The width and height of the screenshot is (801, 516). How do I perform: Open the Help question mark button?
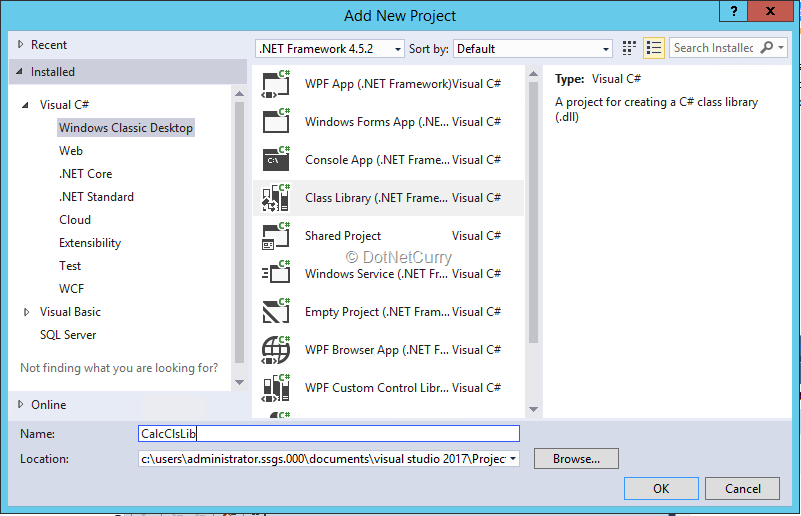coord(734,11)
